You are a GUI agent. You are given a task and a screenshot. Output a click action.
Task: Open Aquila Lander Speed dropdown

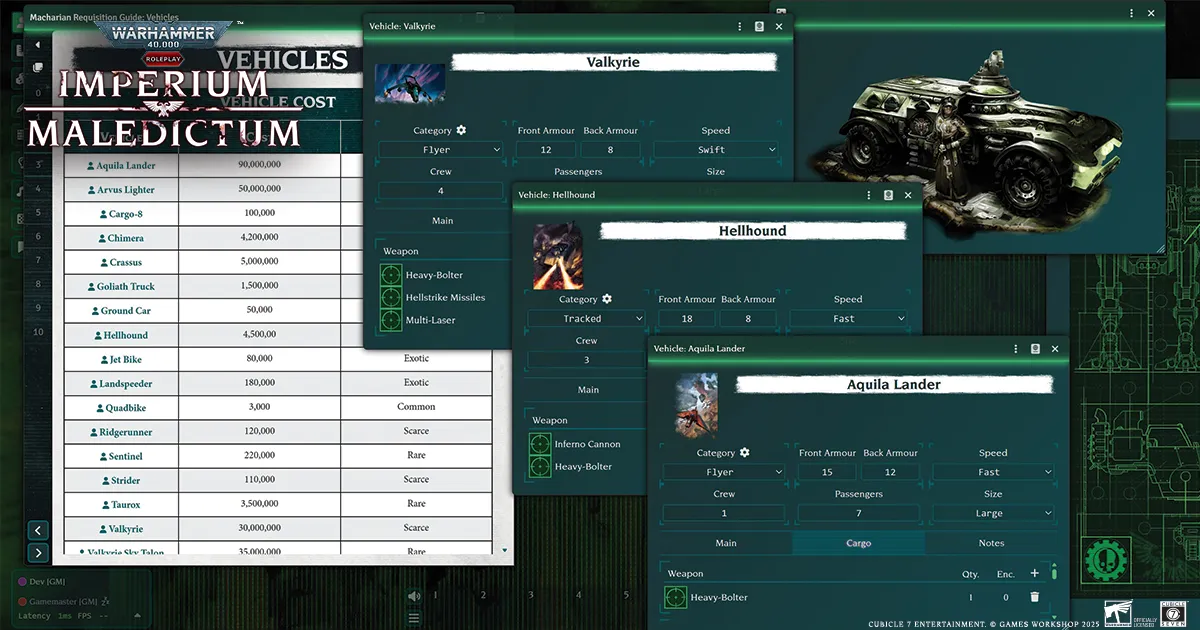click(993, 472)
